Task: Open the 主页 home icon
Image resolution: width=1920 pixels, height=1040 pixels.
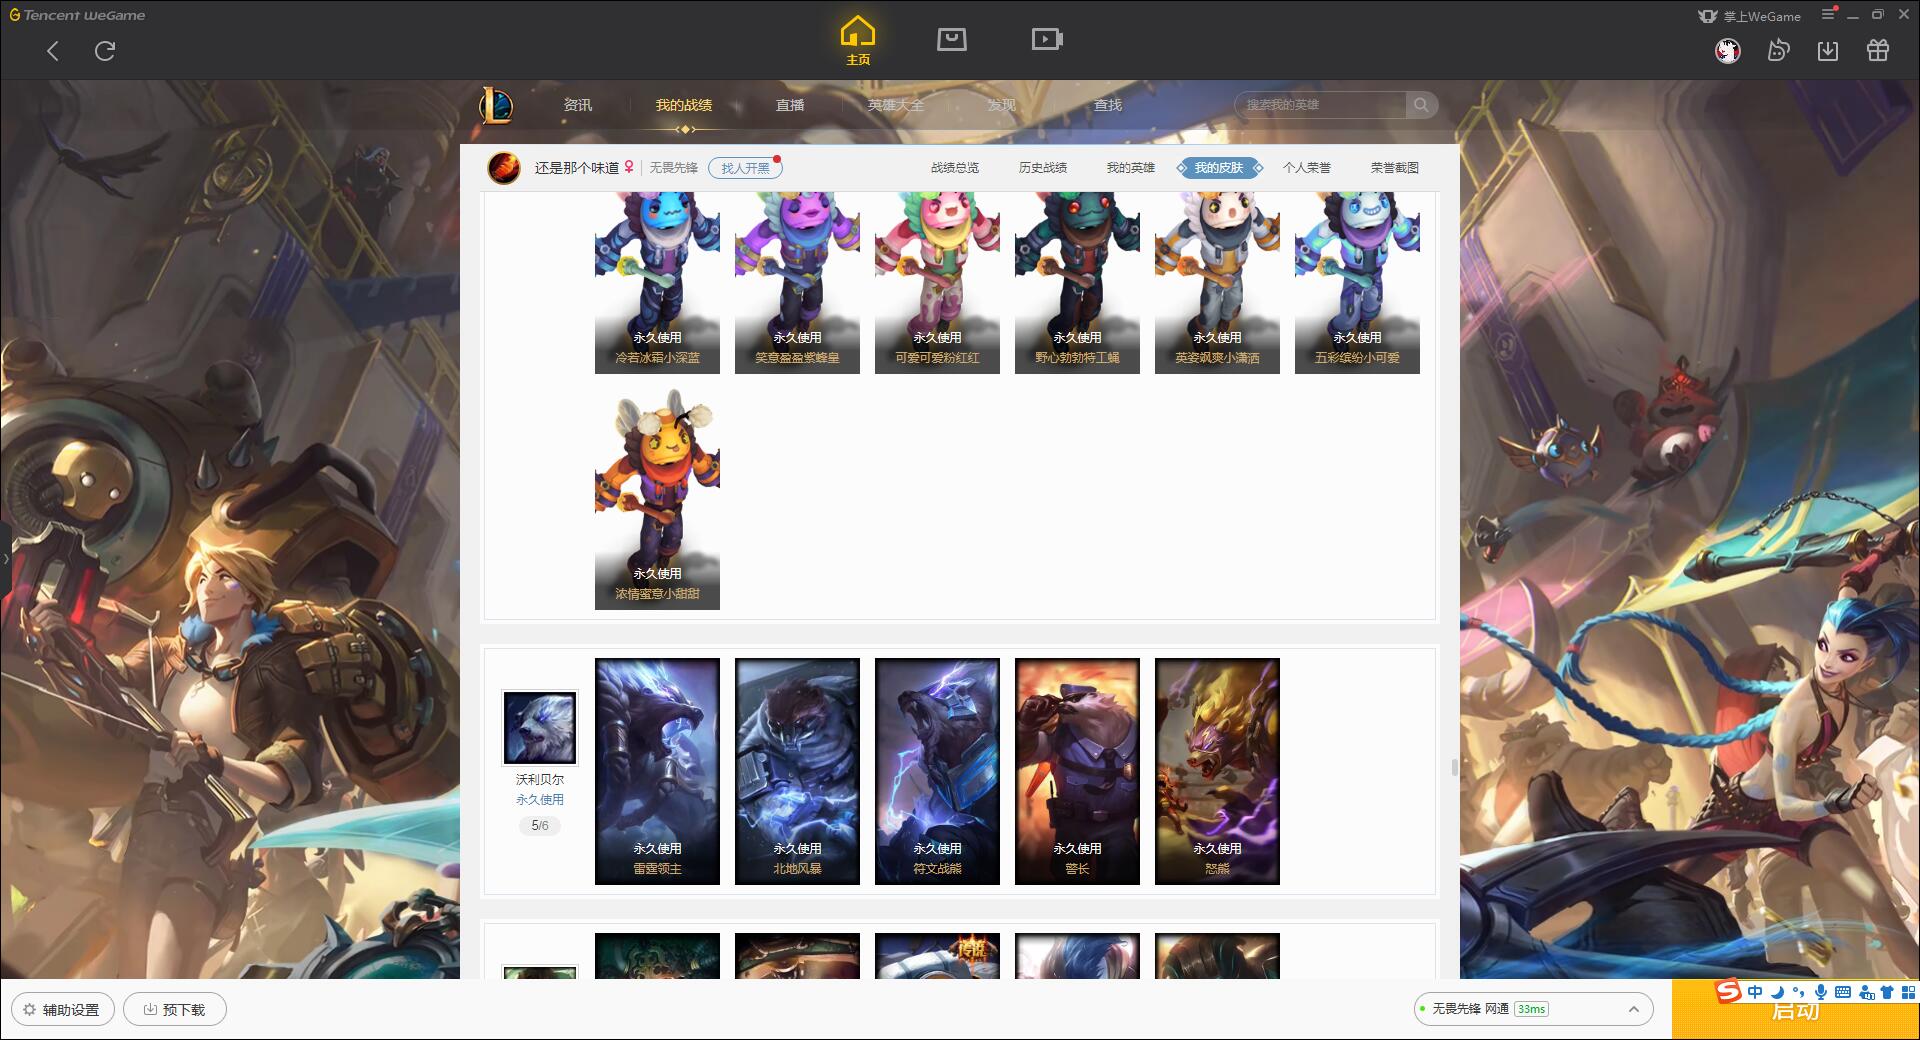Action: point(857,41)
